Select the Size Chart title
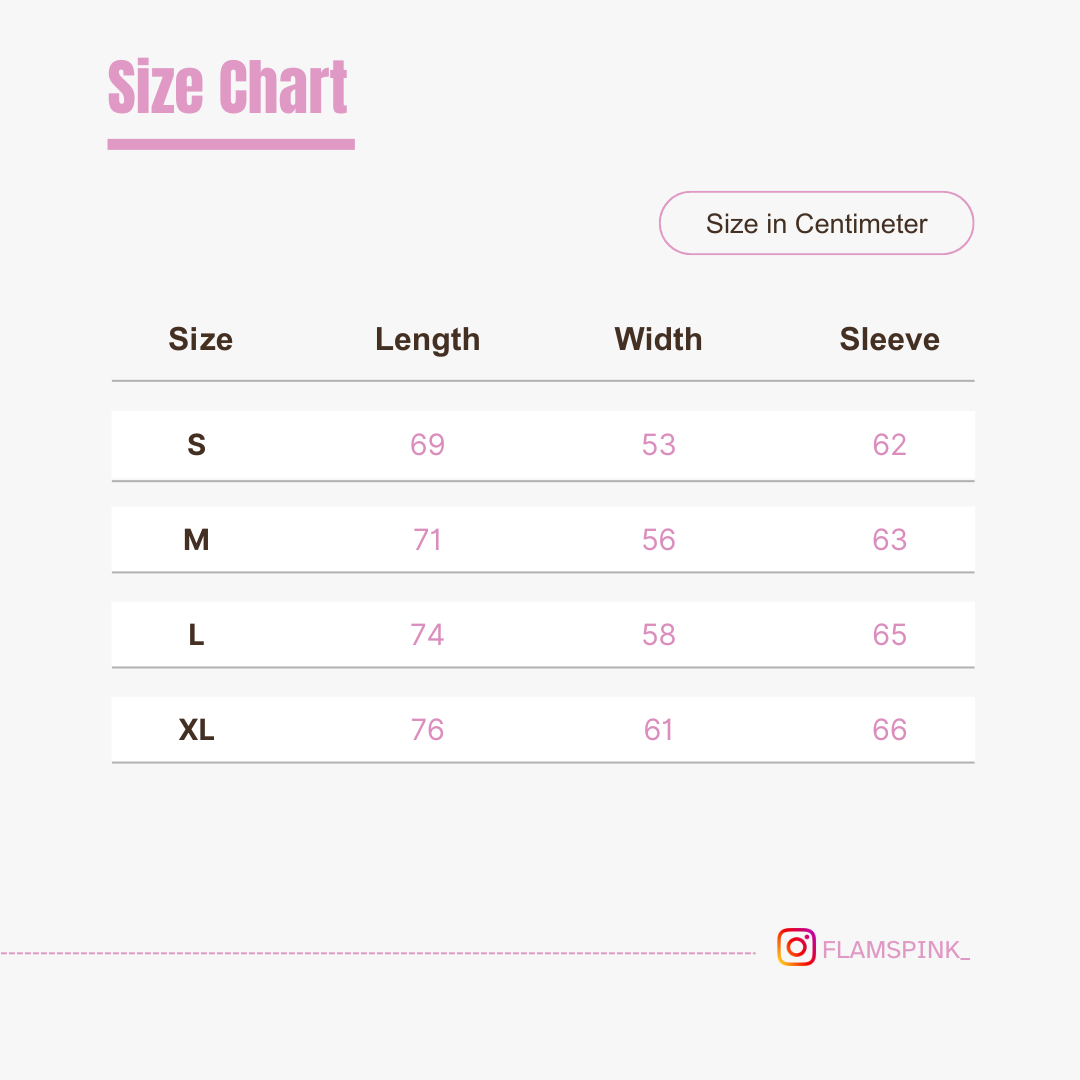 [x=228, y=87]
